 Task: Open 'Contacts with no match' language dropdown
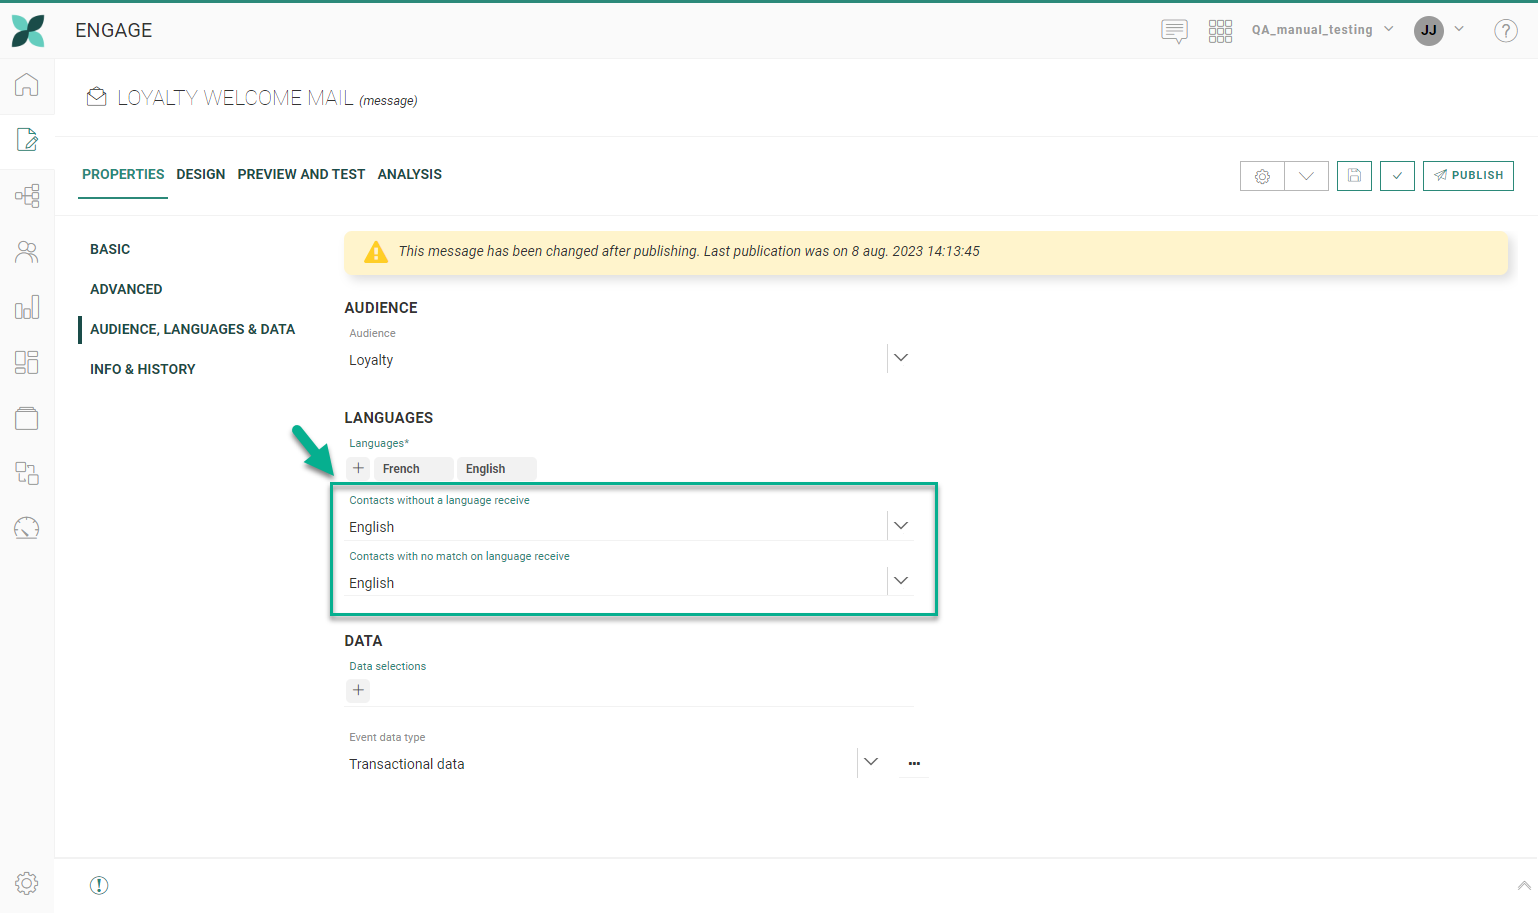900,581
